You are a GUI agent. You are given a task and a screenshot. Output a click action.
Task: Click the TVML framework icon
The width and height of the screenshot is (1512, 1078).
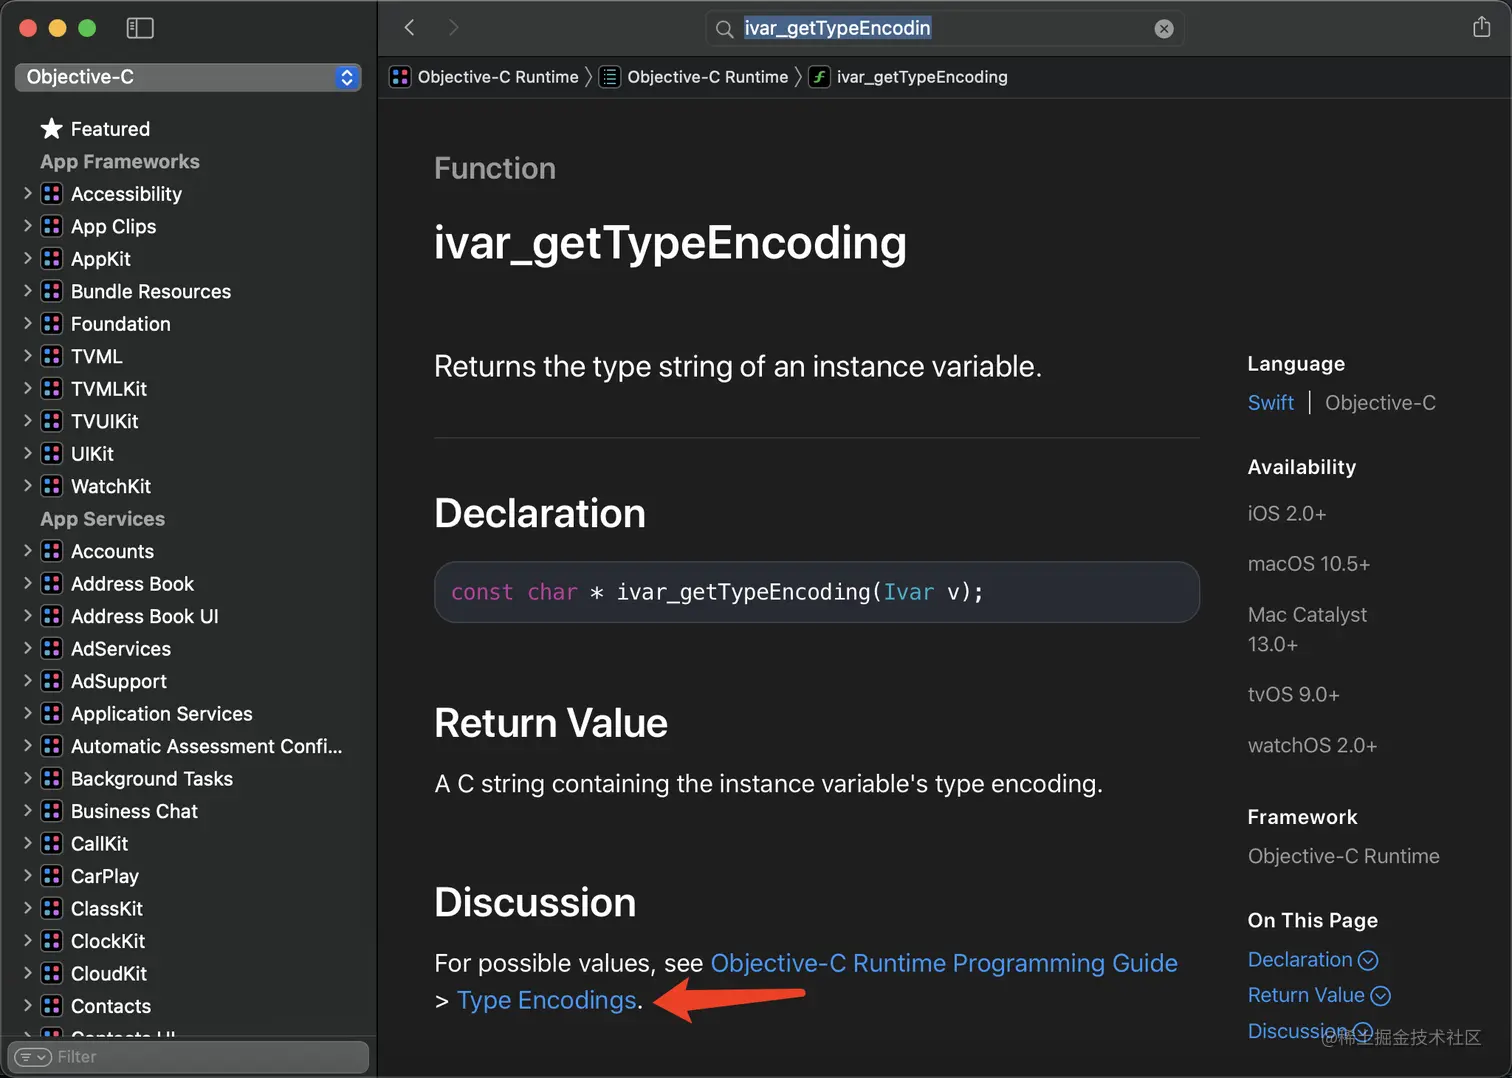52,356
